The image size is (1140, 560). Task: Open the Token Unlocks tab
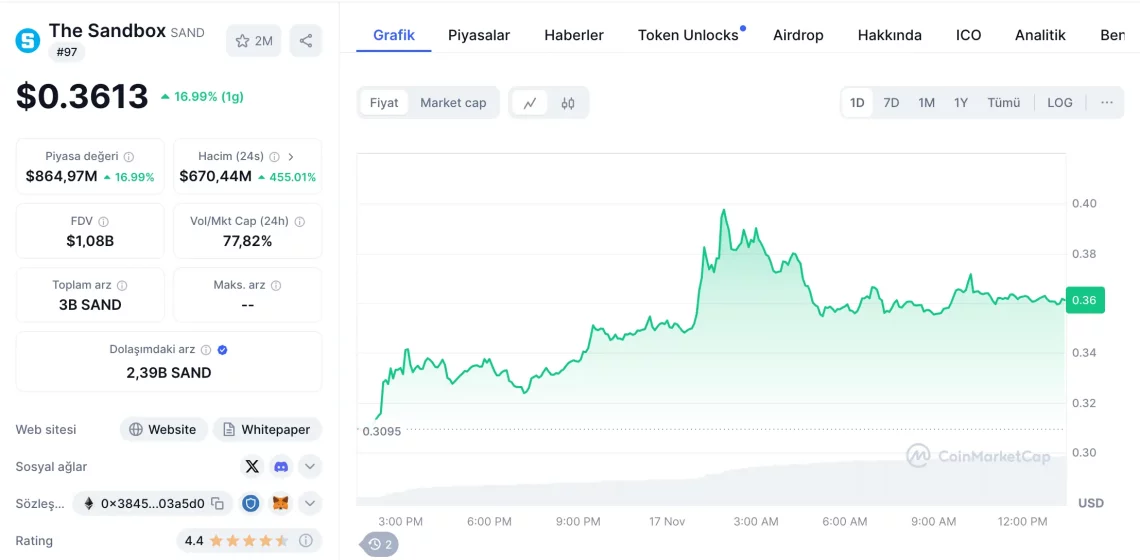click(x=688, y=35)
